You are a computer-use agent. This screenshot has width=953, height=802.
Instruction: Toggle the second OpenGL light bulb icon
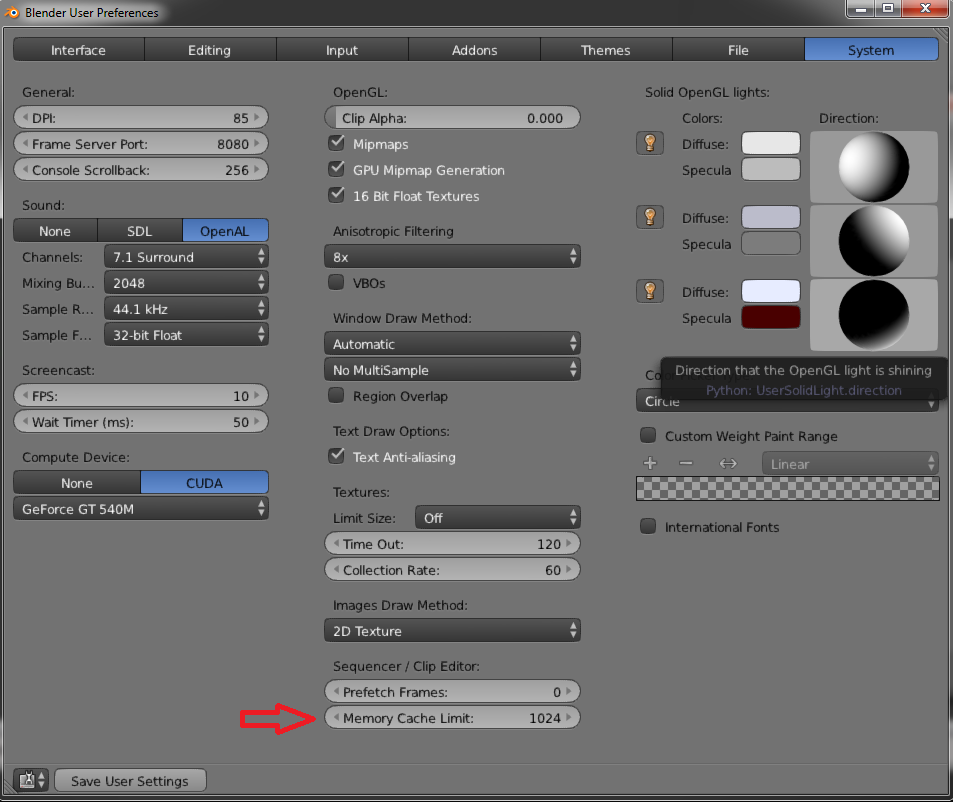(650, 217)
